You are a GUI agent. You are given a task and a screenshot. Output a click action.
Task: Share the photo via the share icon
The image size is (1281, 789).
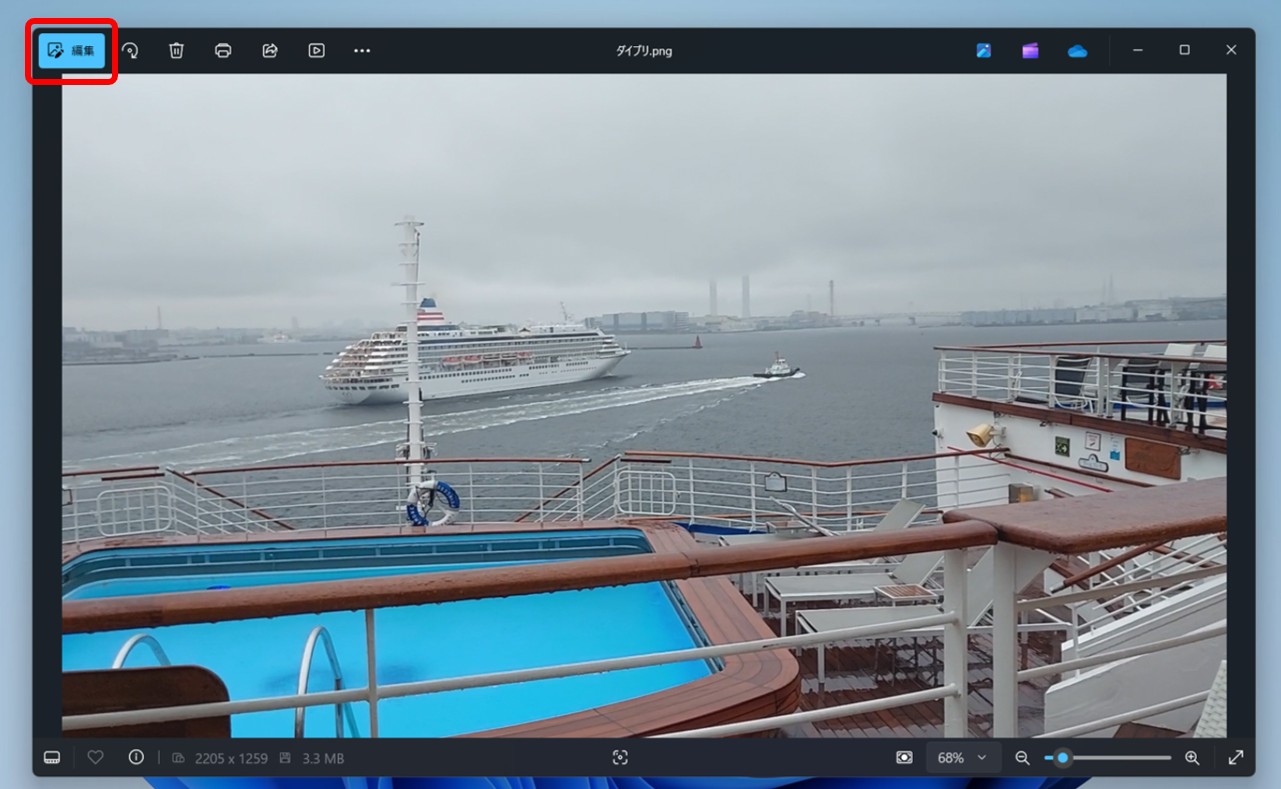269,50
